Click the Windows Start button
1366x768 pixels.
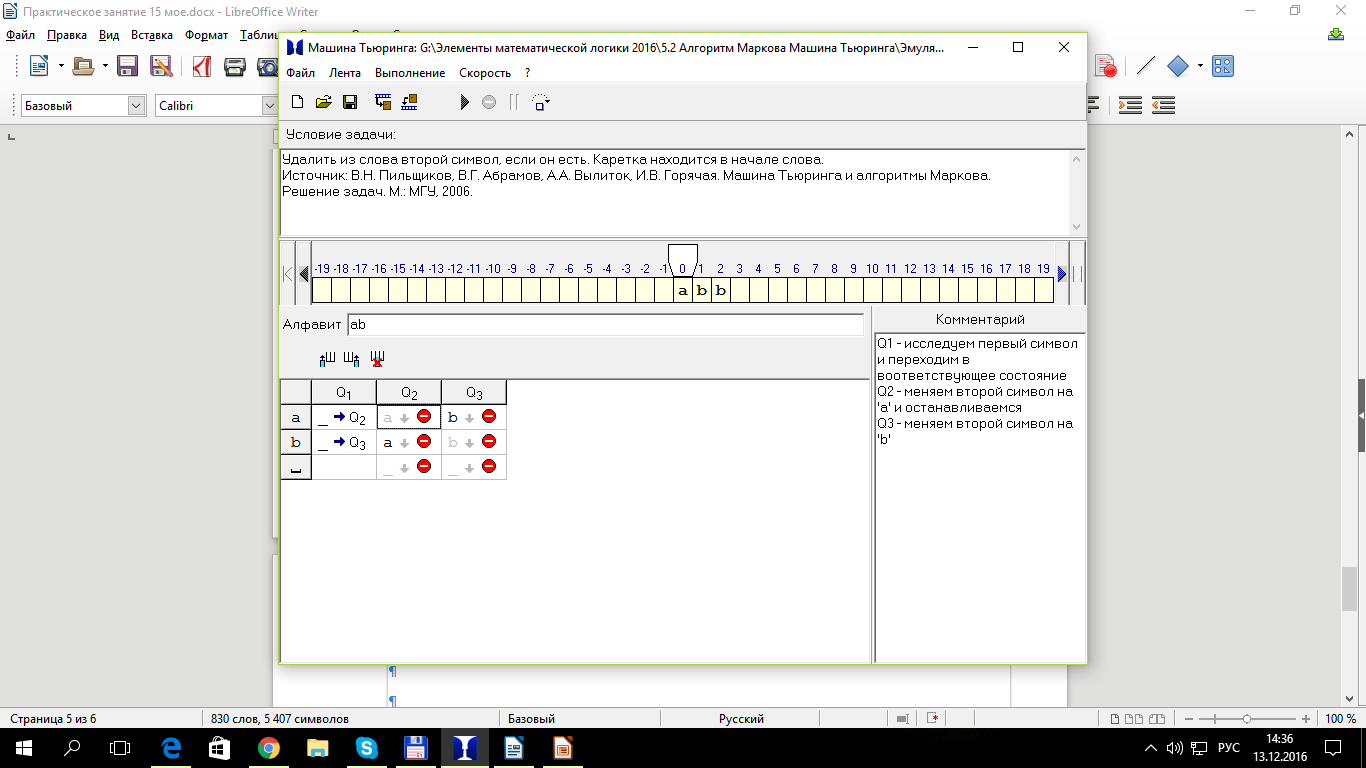coord(24,747)
